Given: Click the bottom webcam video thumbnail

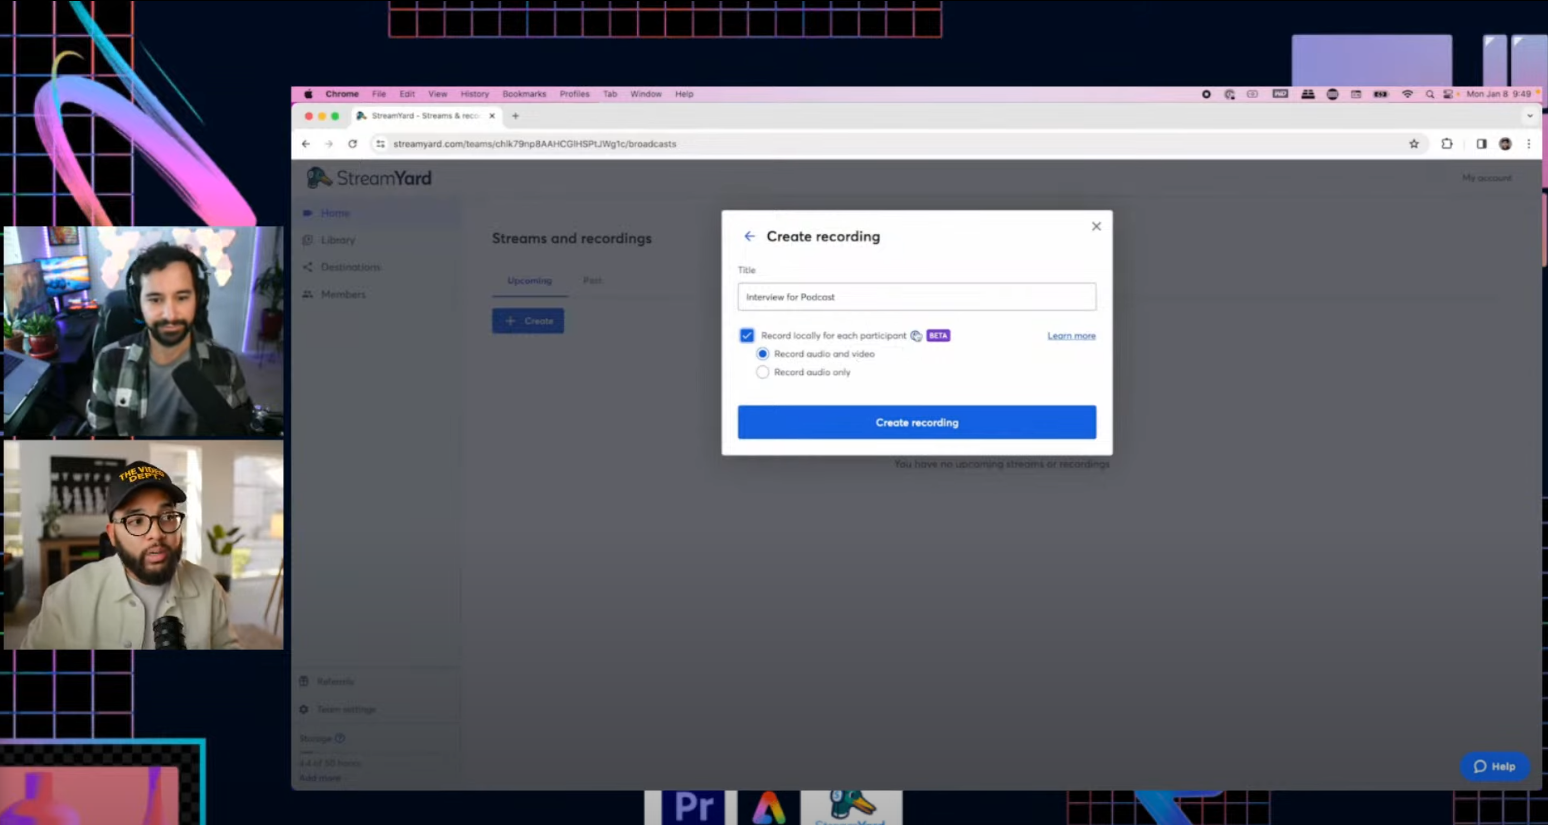Looking at the screenshot, I should tap(143, 545).
